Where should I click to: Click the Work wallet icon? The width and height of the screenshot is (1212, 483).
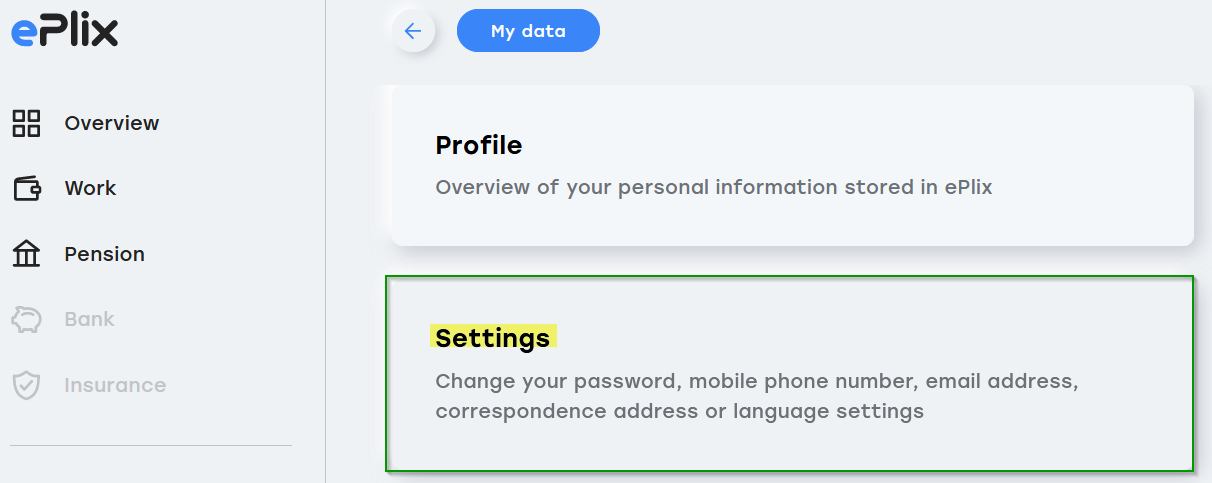pos(26,188)
